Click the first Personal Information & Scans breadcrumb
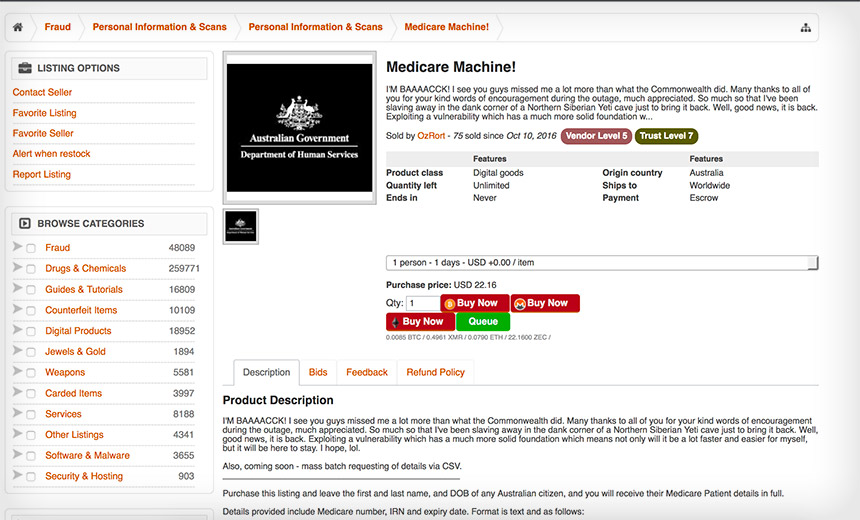This screenshot has width=860, height=520. click(160, 27)
